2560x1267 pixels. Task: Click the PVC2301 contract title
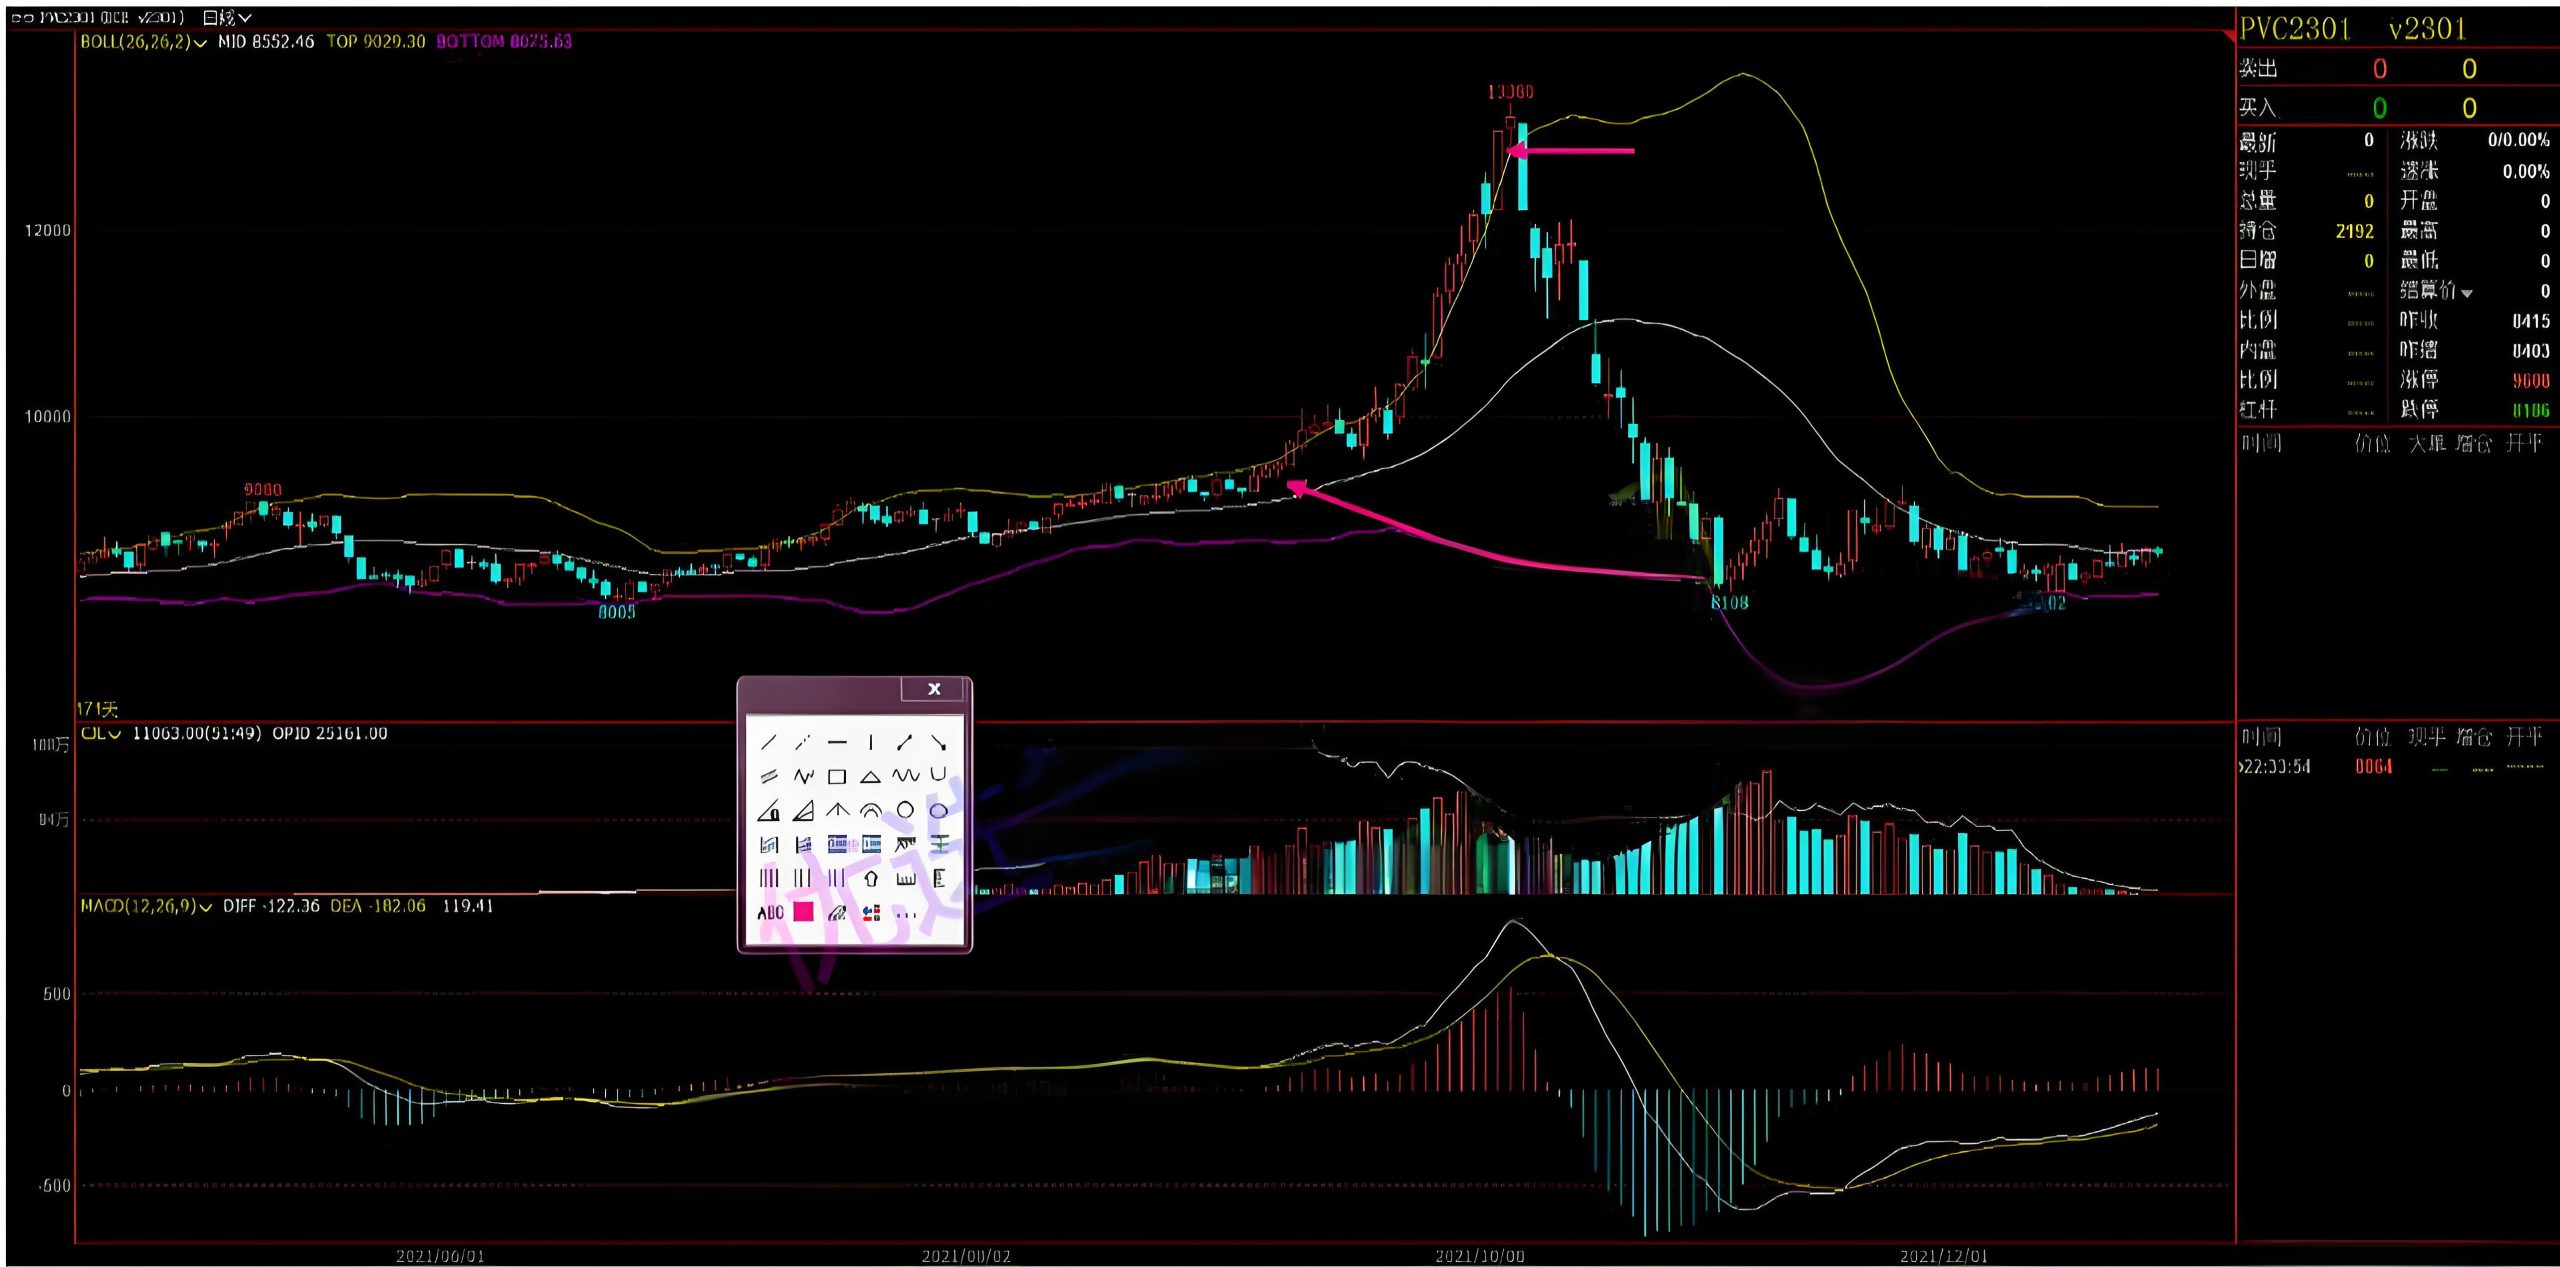click(x=2294, y=28)
